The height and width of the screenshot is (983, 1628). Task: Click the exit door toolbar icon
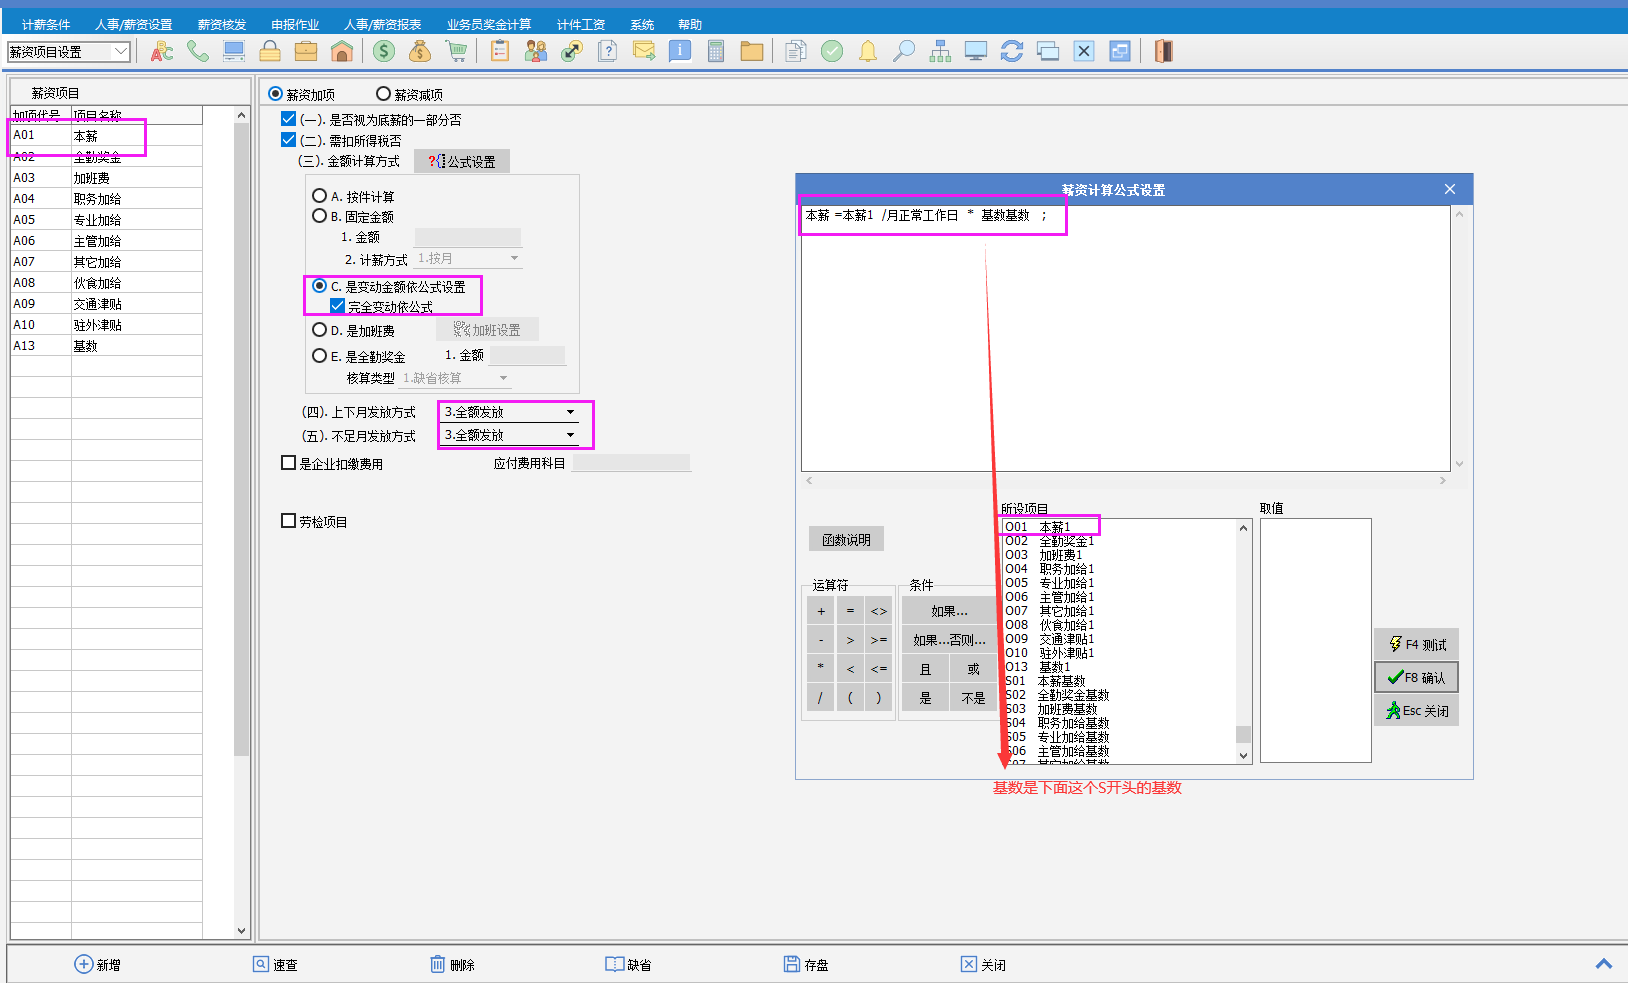[x=1163, y=51]
